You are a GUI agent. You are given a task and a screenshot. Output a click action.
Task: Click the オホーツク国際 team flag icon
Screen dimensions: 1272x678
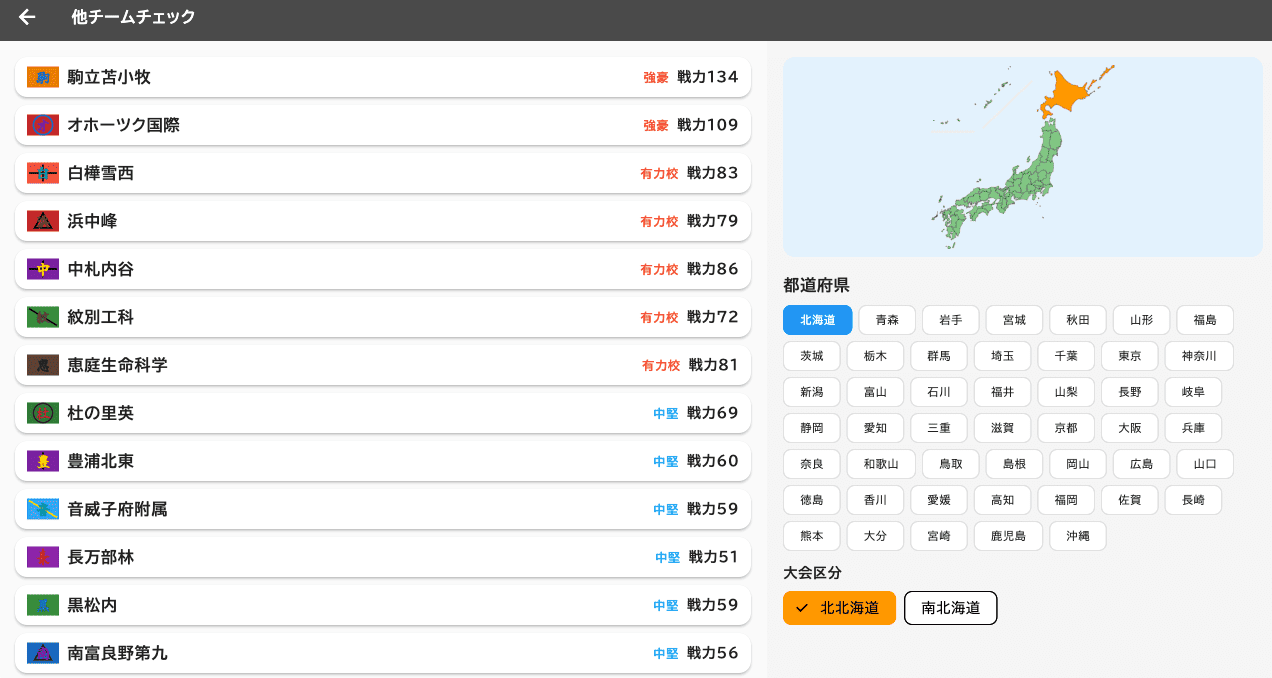point(43,125)
